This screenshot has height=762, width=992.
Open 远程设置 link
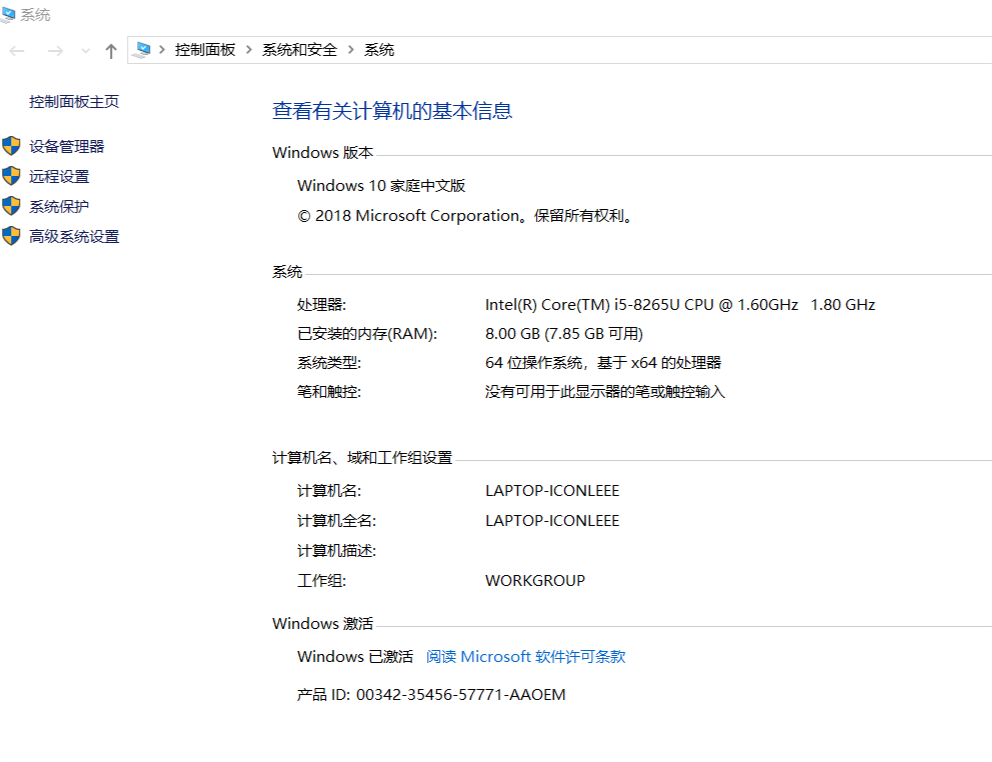pyautogui.click(x=59, y=177)
